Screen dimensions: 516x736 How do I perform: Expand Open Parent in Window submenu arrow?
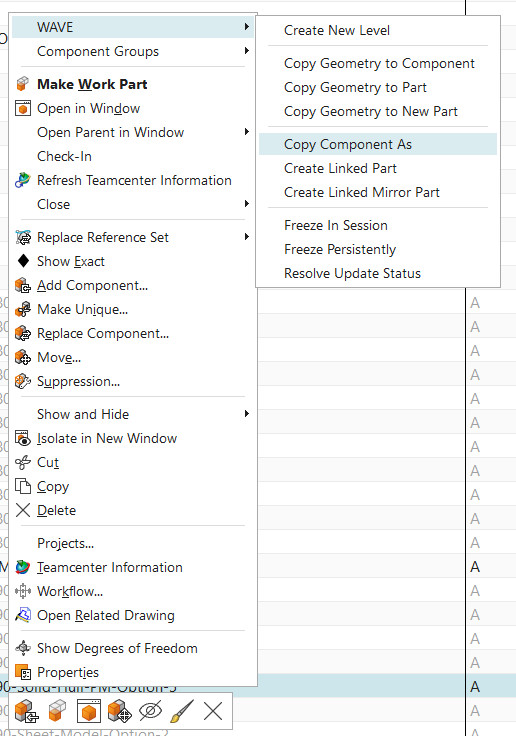point(246,132)
